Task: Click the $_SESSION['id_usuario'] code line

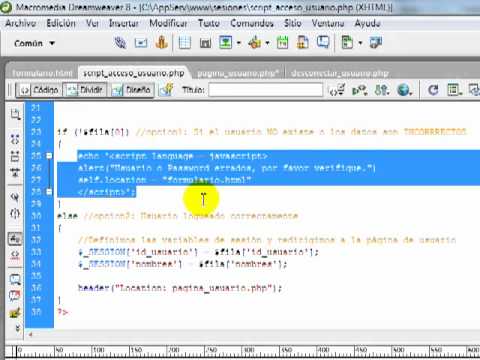Action: point(199,252)
